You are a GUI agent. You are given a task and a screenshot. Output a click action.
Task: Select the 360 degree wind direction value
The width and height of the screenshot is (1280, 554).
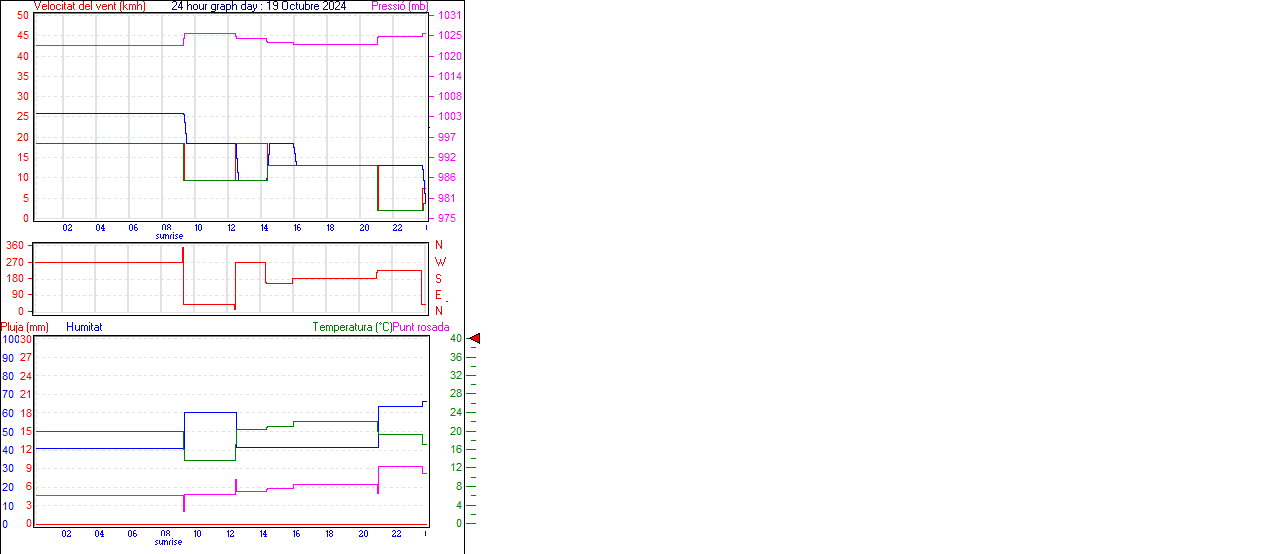click(15, 245)
